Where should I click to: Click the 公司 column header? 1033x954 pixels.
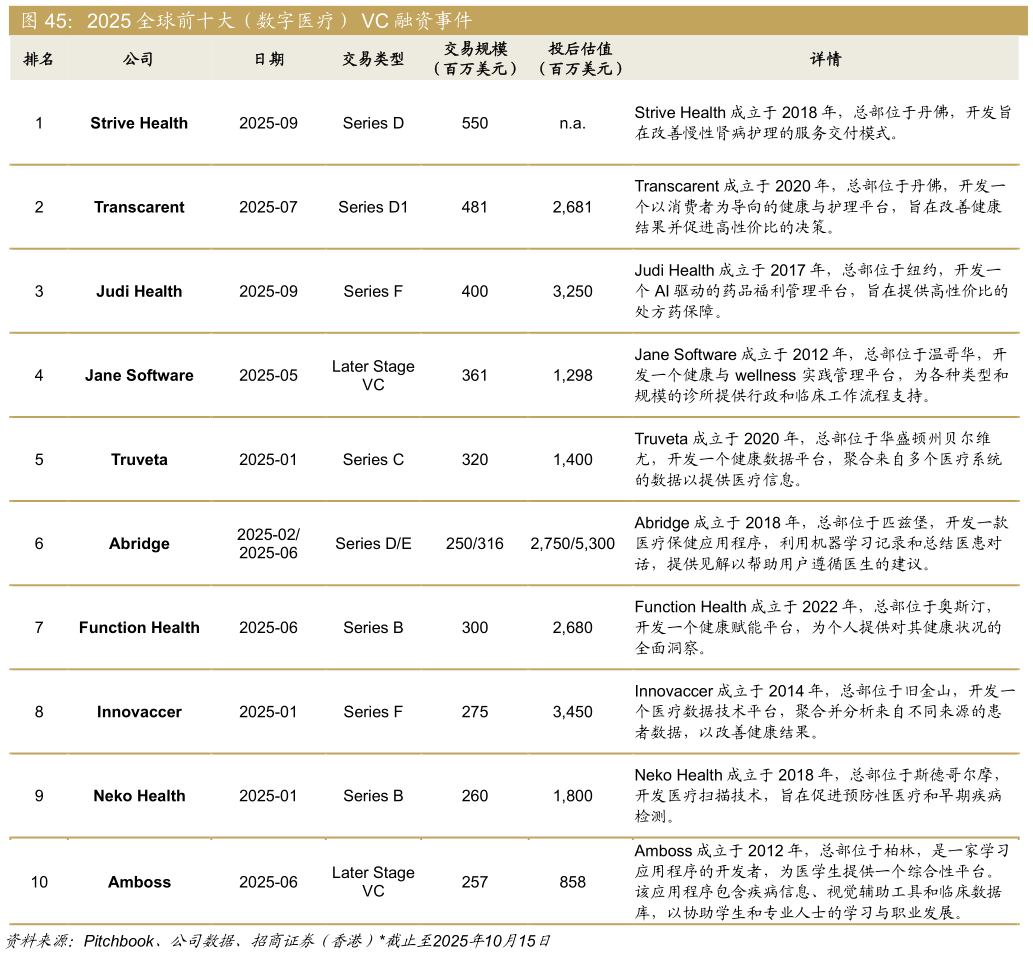139,59
